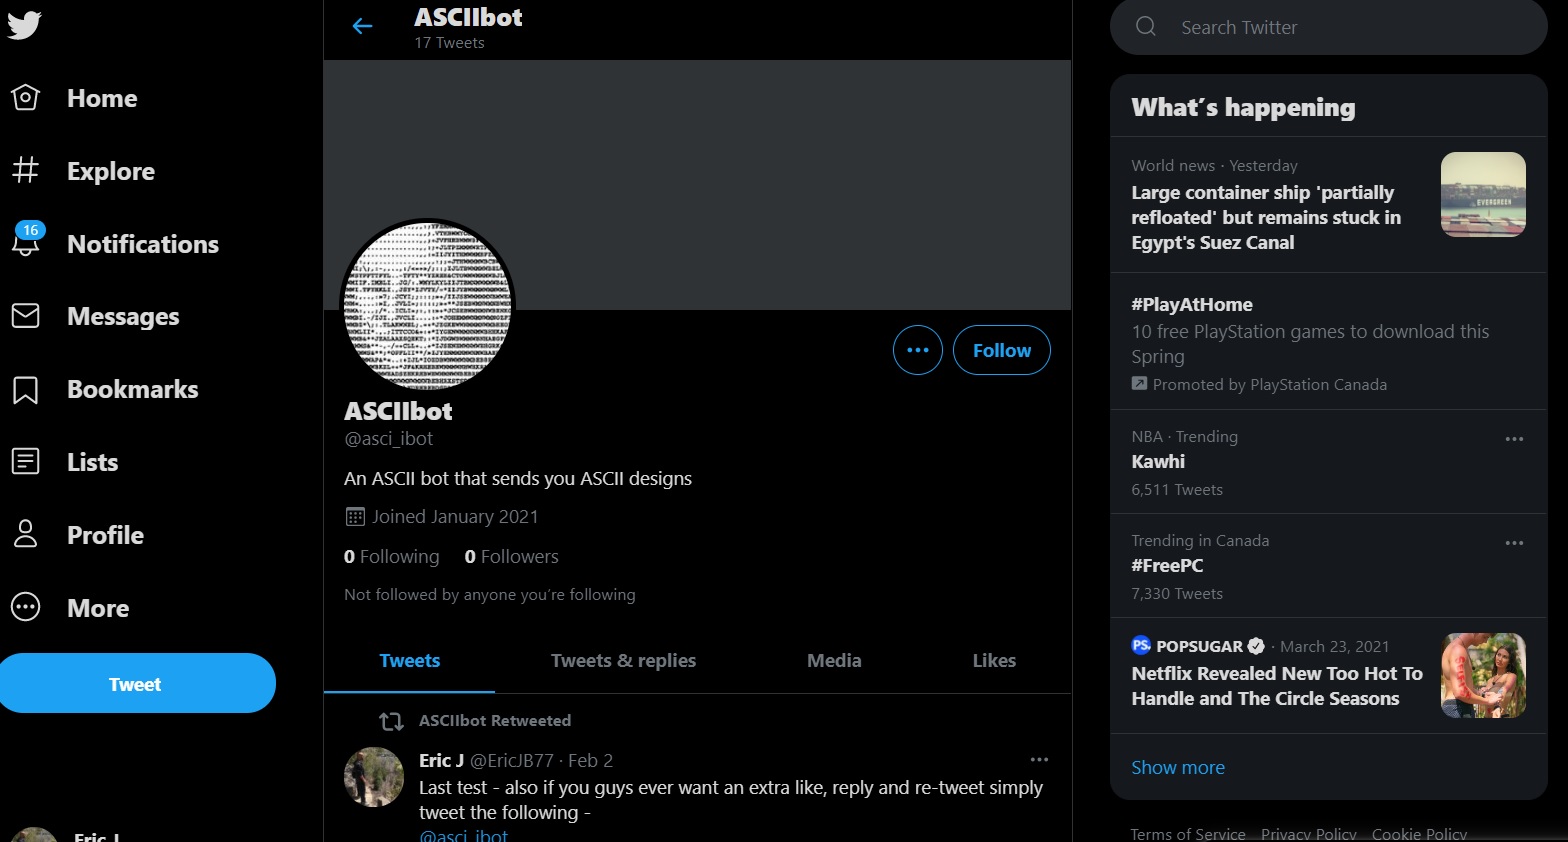Screen dimensions: 1568x842
Task: Switch to the Tweets & replies tab
Action: [623, 660]
